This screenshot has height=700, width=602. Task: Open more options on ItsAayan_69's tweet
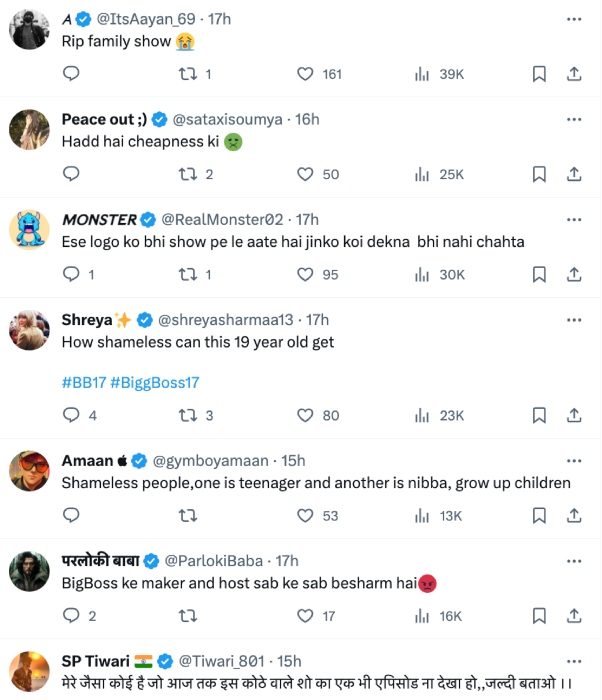(574, 19)
